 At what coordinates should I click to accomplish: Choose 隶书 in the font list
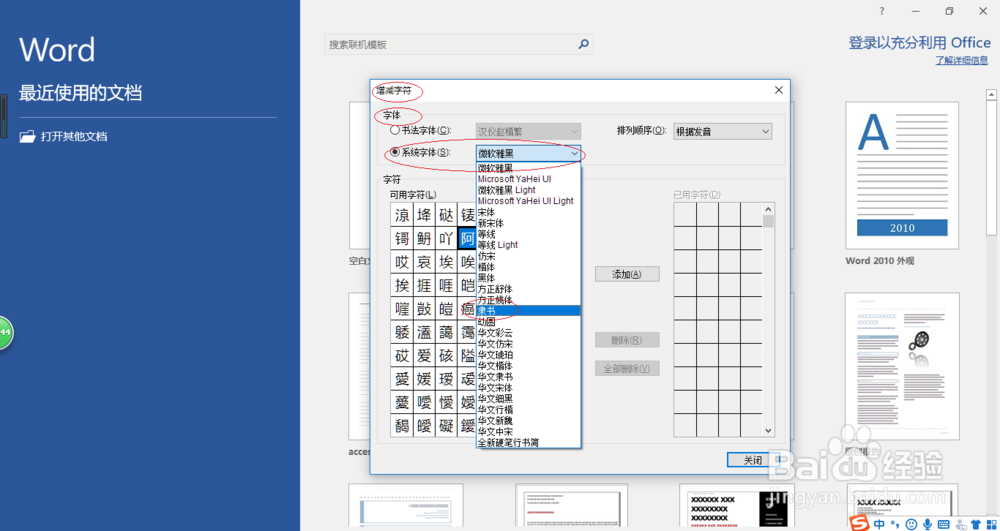(x=528, y=310)
